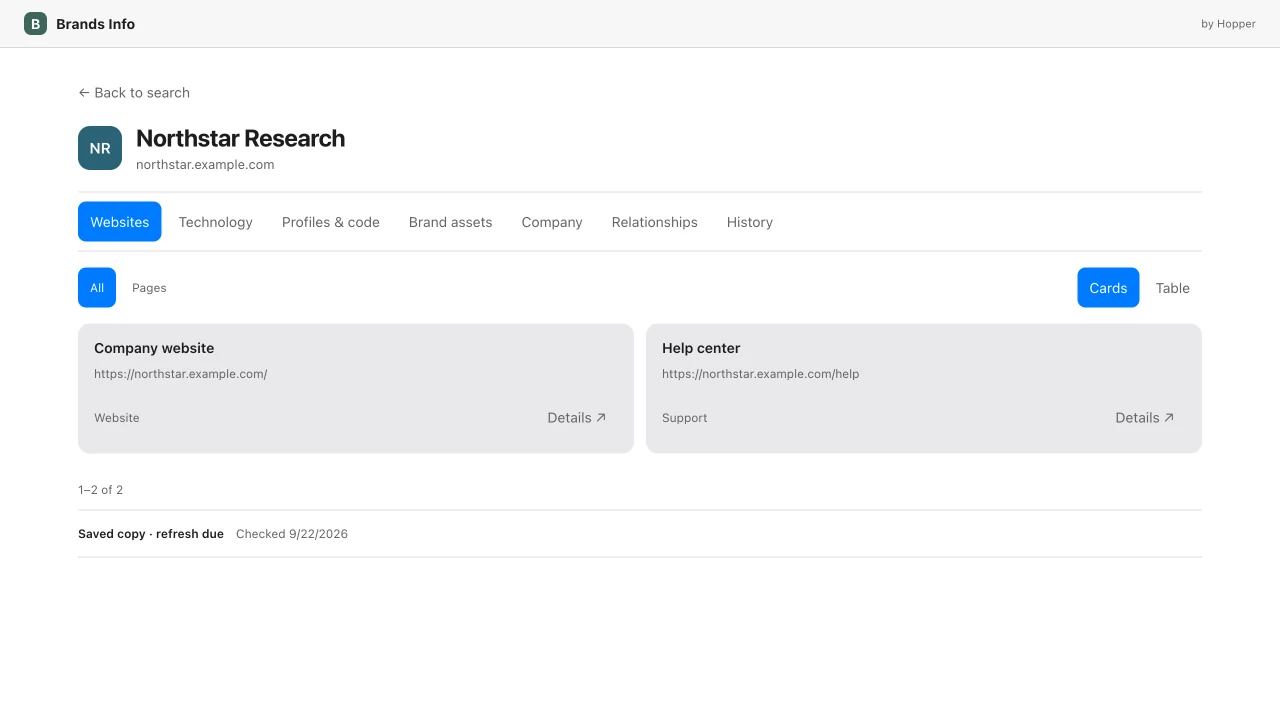Switch to the Technology tab
This screenshot has width=1280, height=716.
pos(216,222)
